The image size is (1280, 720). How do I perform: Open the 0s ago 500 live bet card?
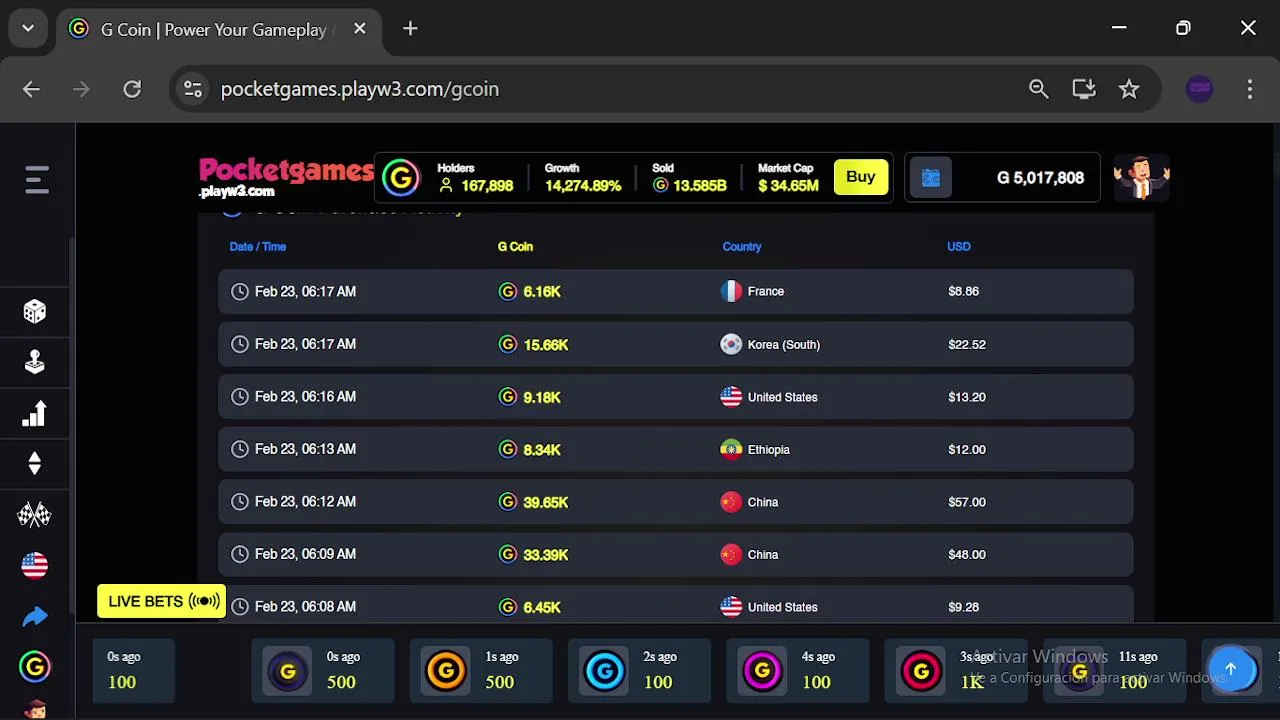pos(323,669)
